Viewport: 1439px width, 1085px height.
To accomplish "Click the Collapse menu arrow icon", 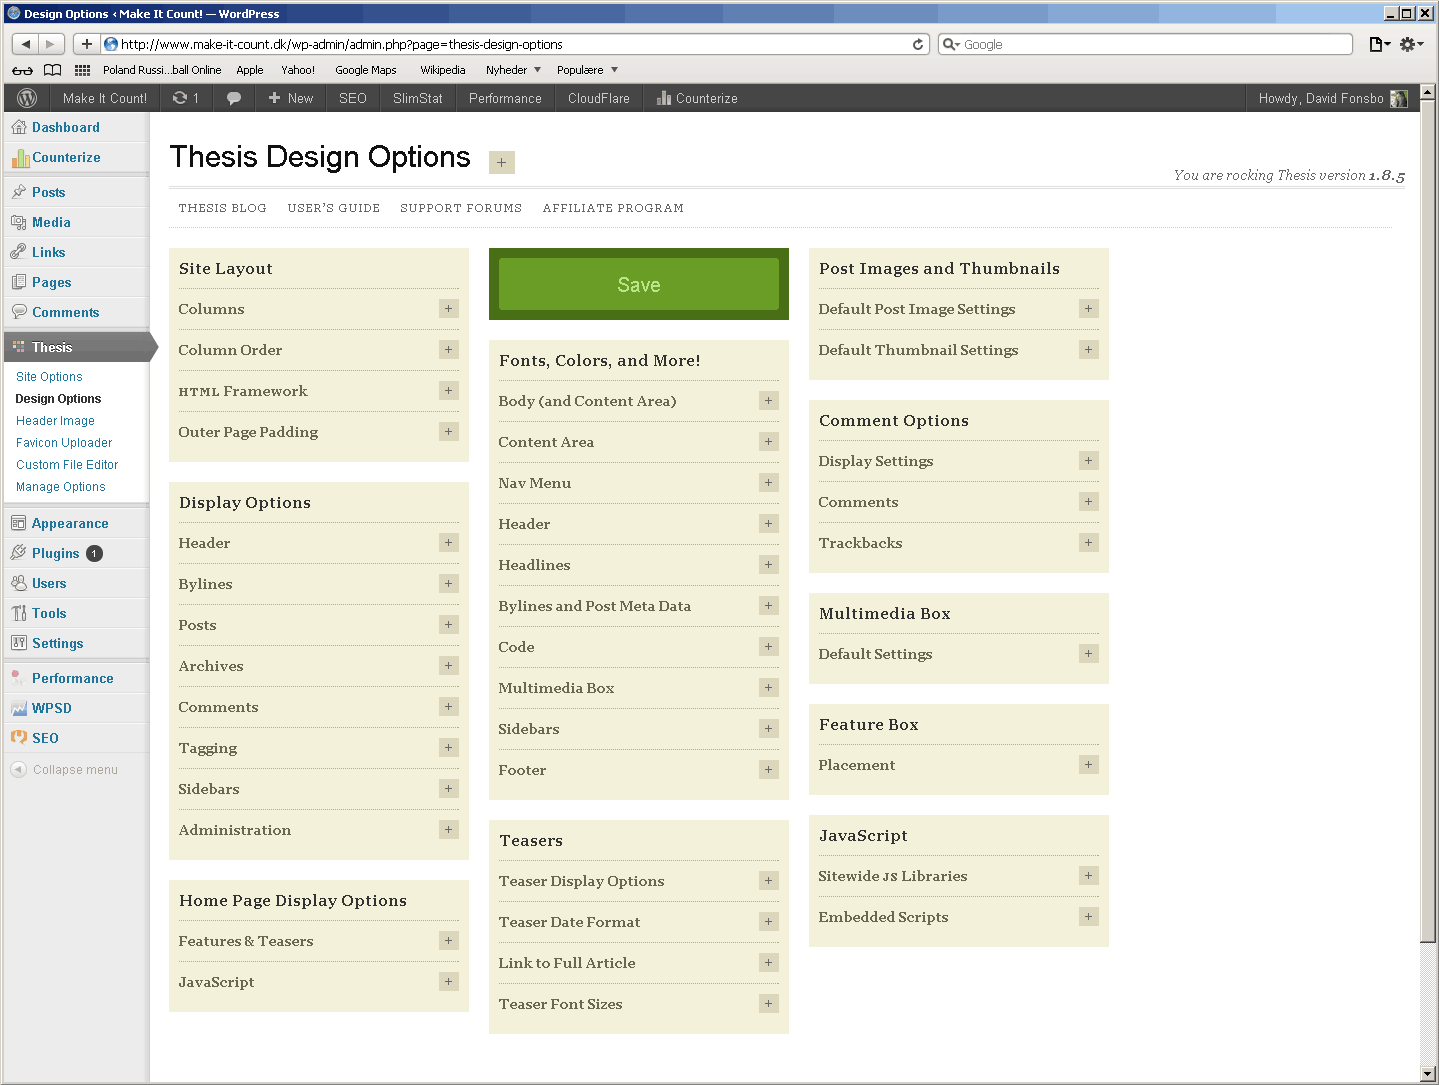I will [x=18, y=769].
